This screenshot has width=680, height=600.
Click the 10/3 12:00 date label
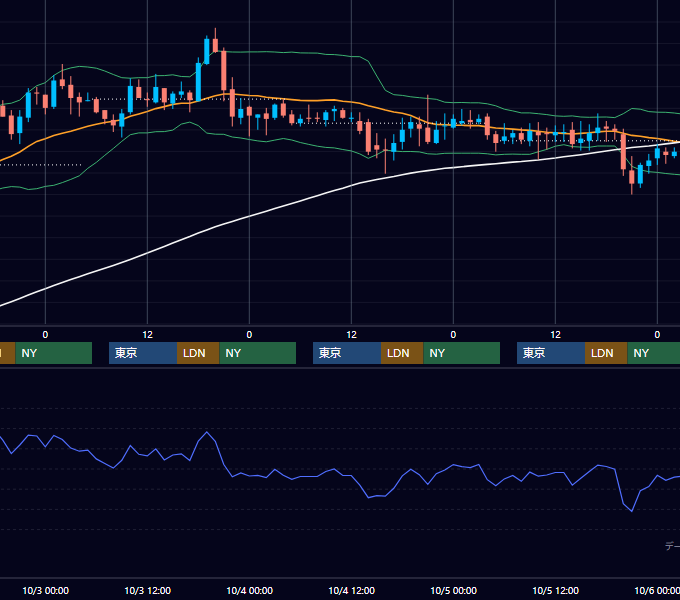pyautogui.click(x=147, y=590)
